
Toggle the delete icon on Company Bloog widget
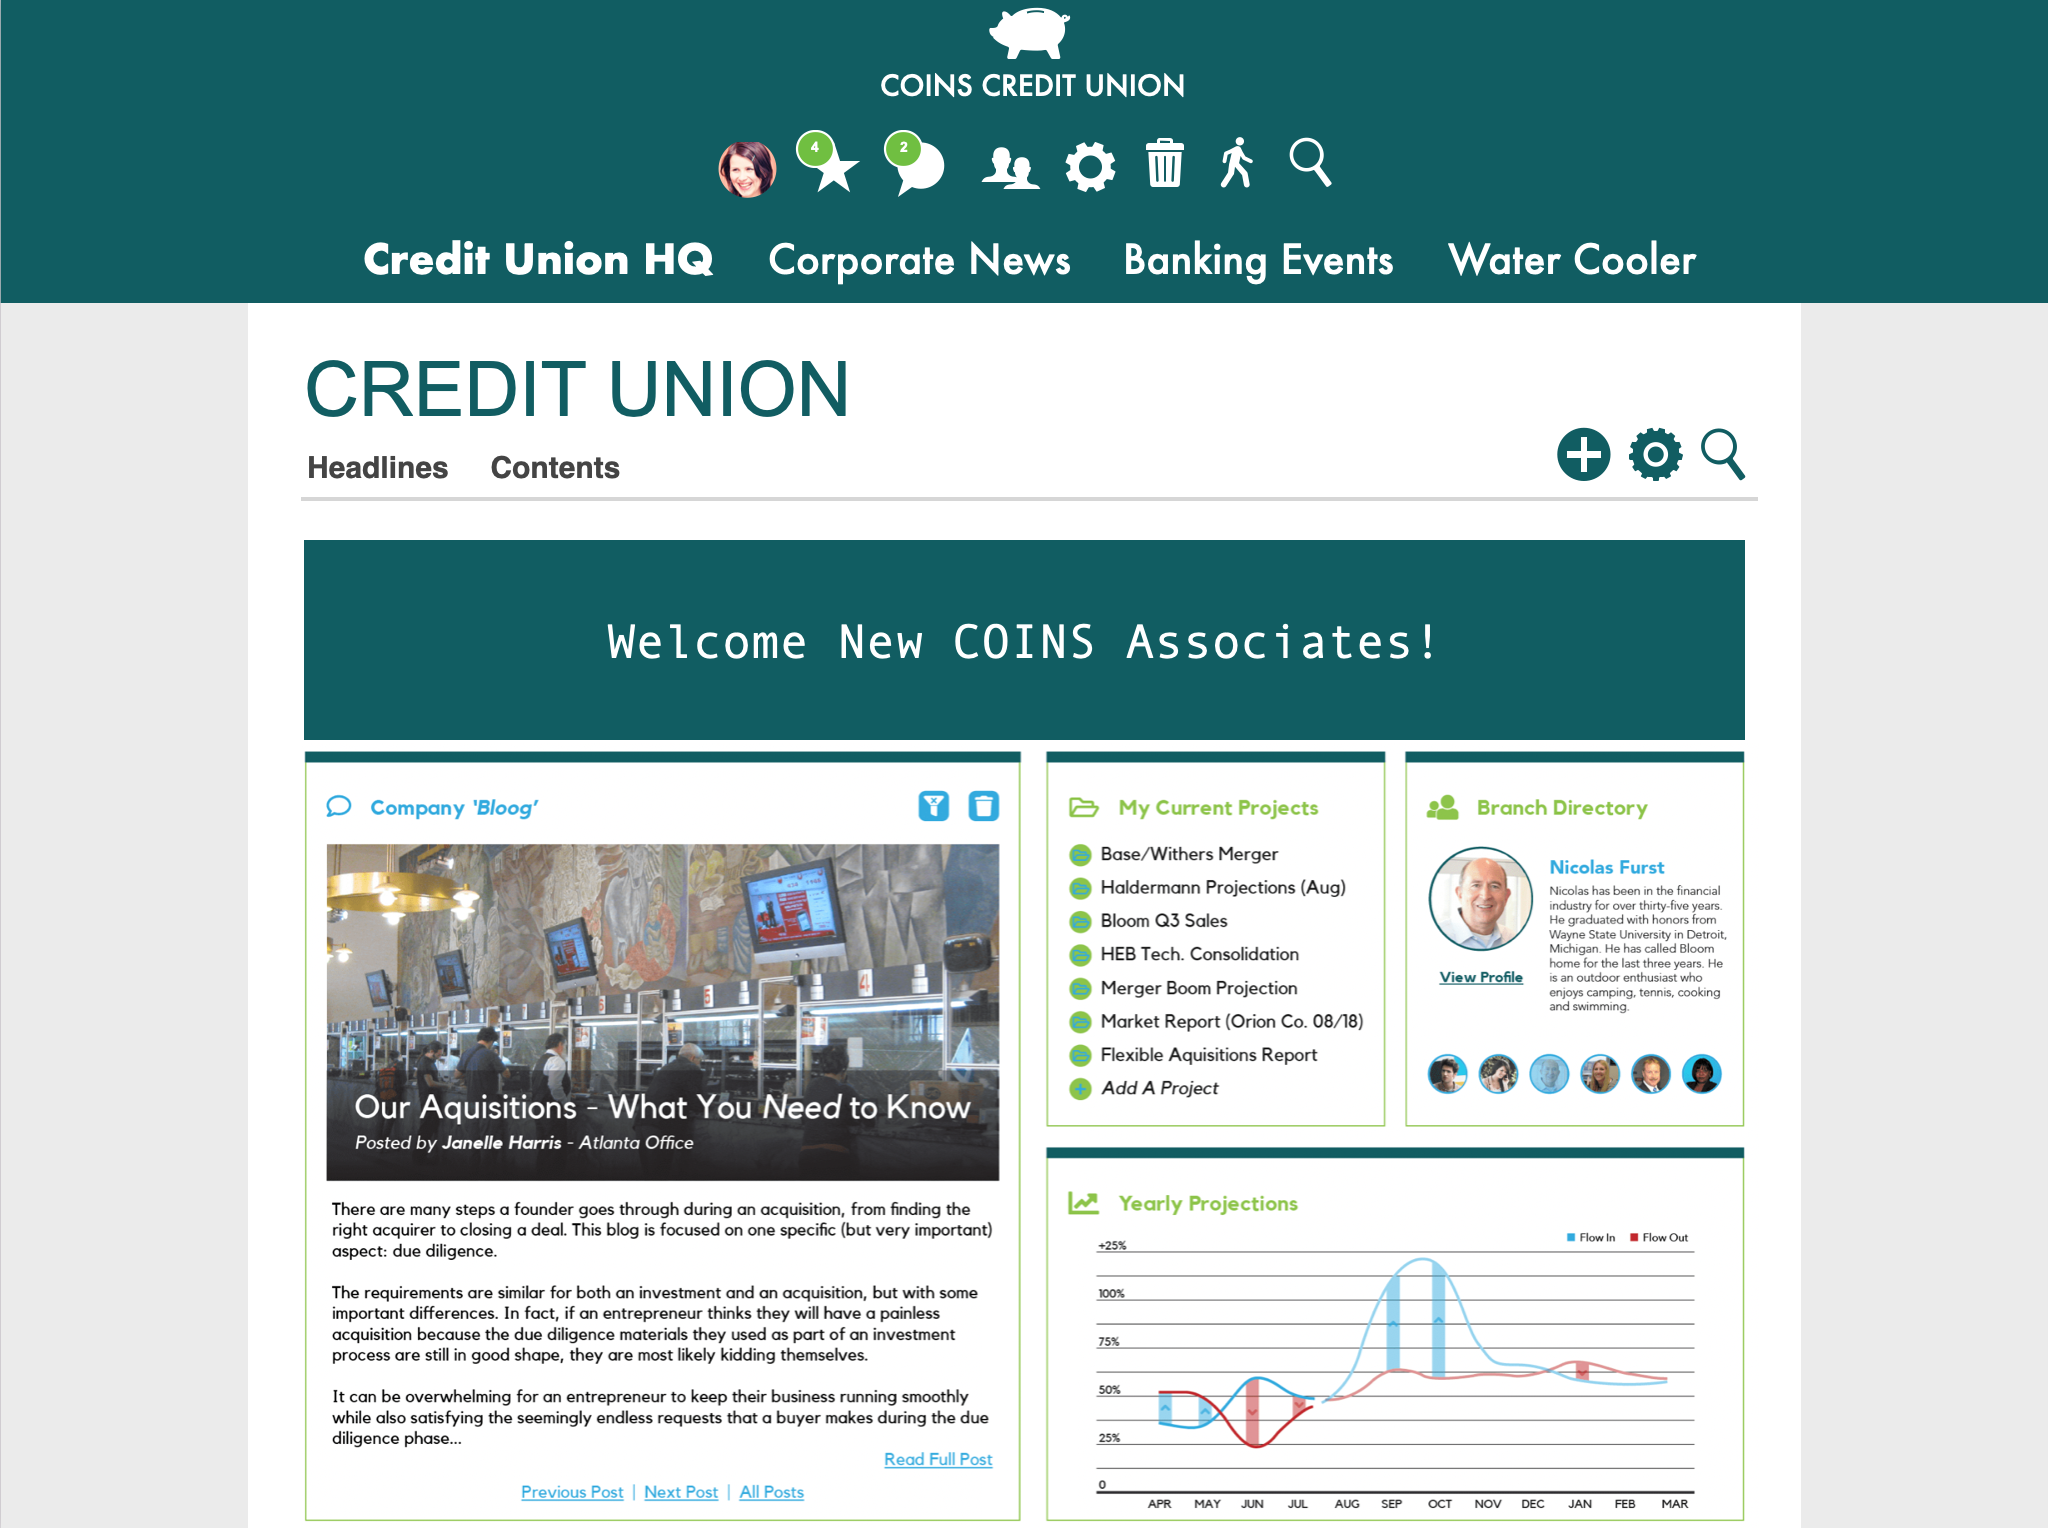[x=984, y=806]
